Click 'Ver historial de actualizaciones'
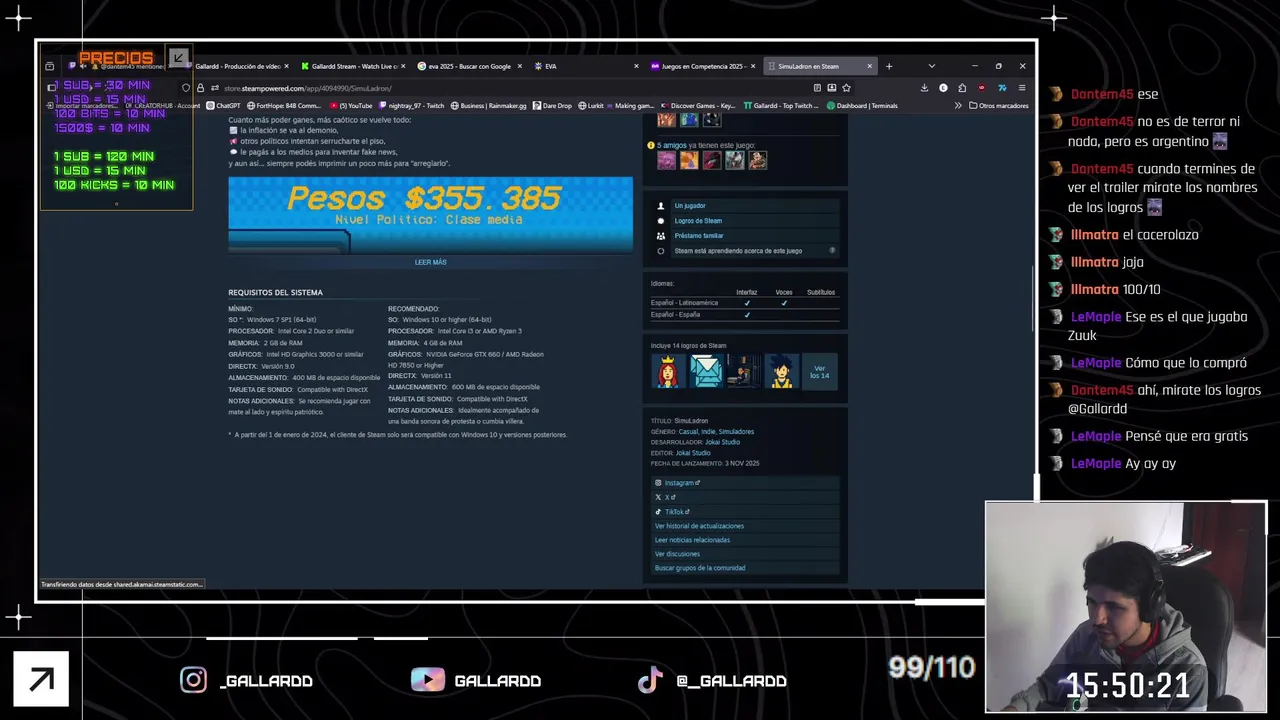This screenshot has width=1280, height=720. (699, 526)
